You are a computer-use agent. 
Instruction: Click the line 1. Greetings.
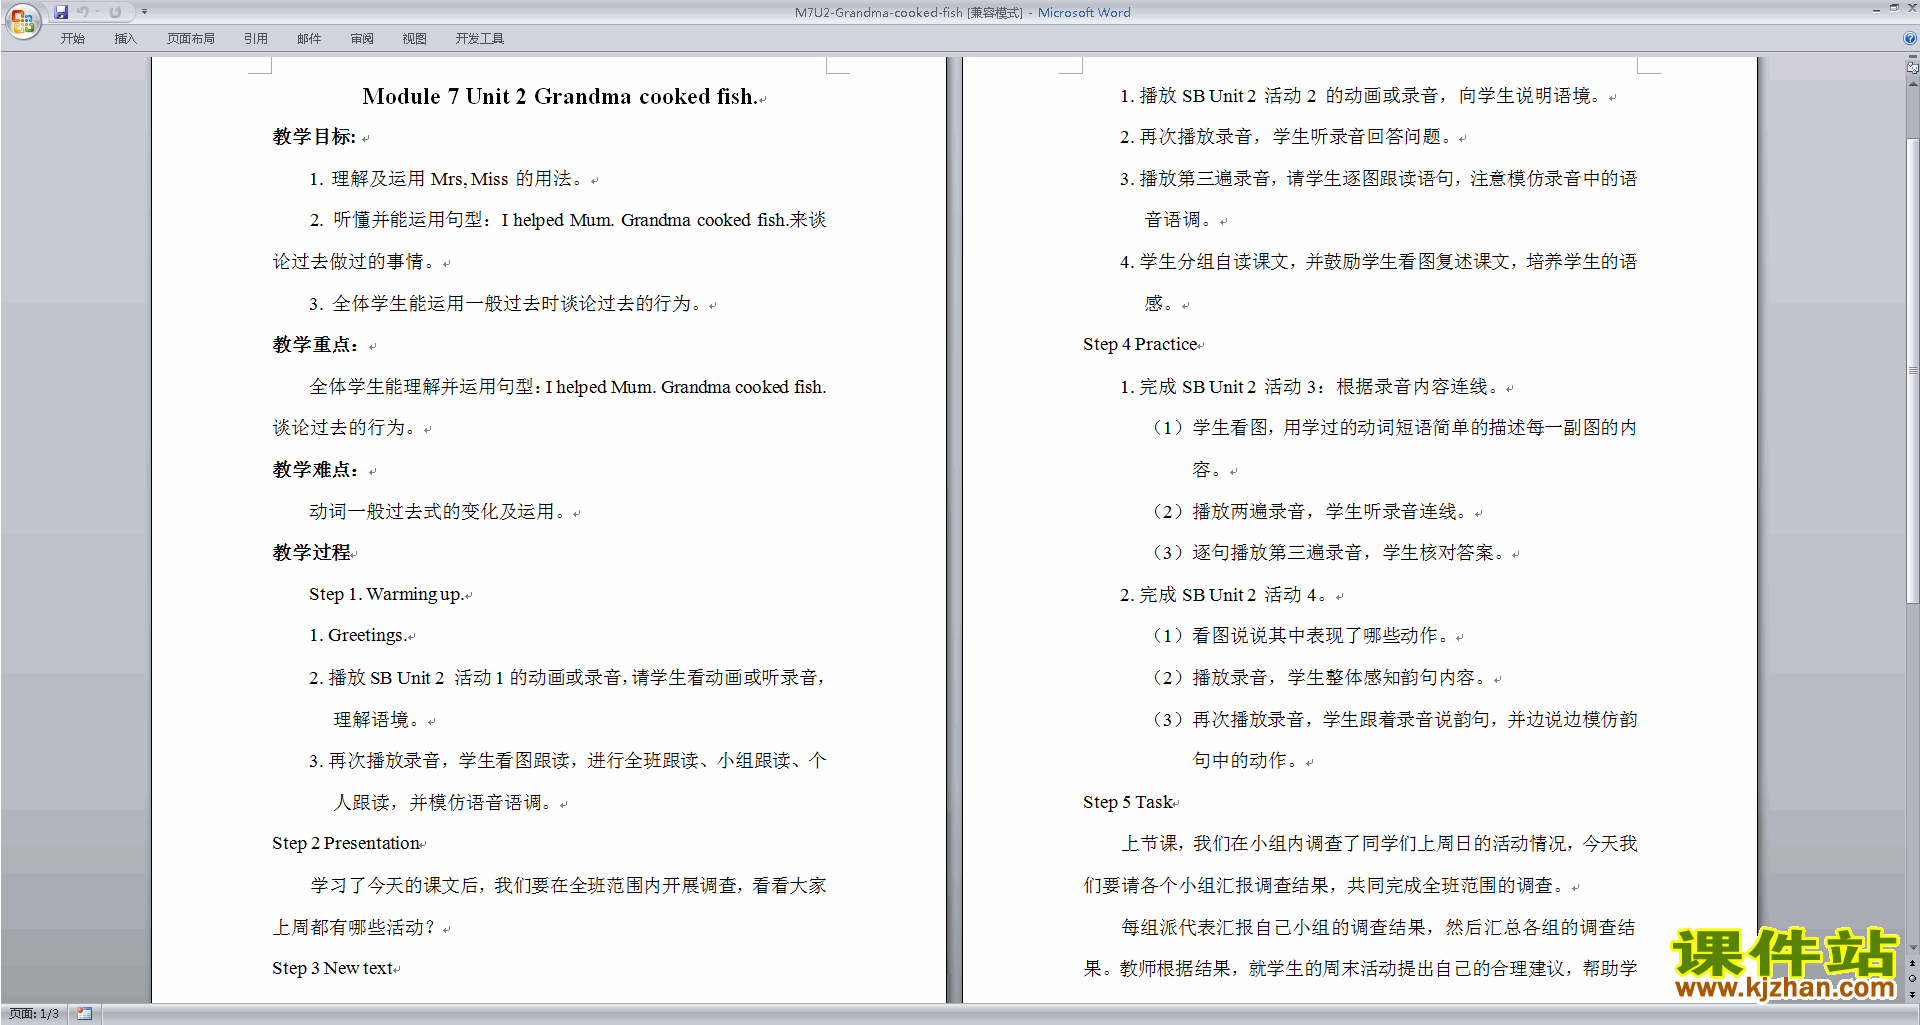pos(357,635)
